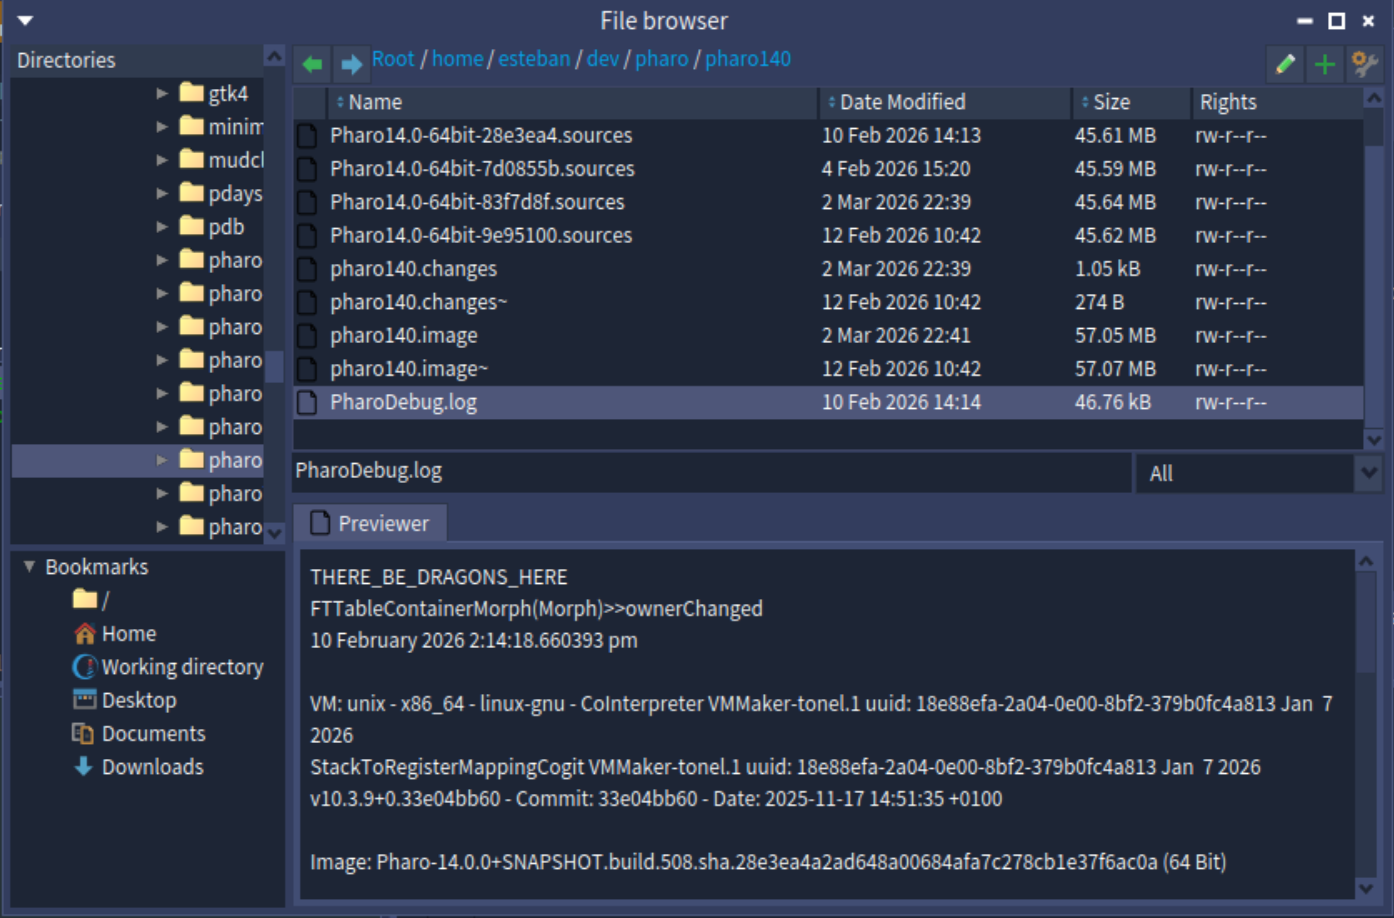Image resolution: width=1394 pixels, height=918 pixels.
Task: Navigate to esteban in breadcrumb path
Action: pos(534,59)
